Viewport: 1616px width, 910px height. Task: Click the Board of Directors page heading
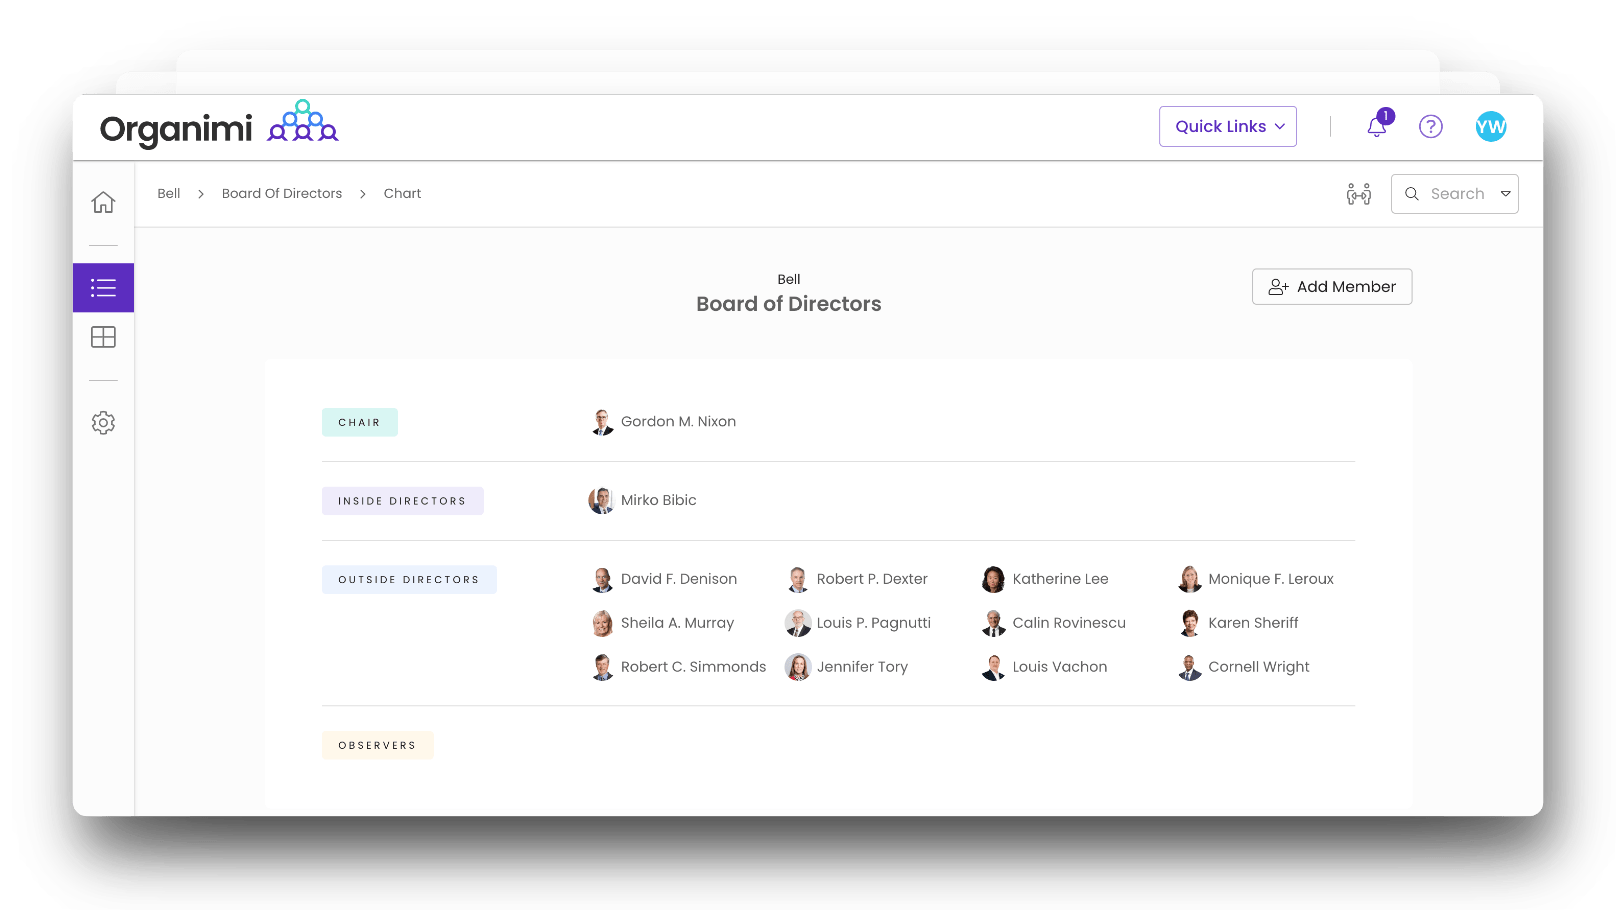789,304
